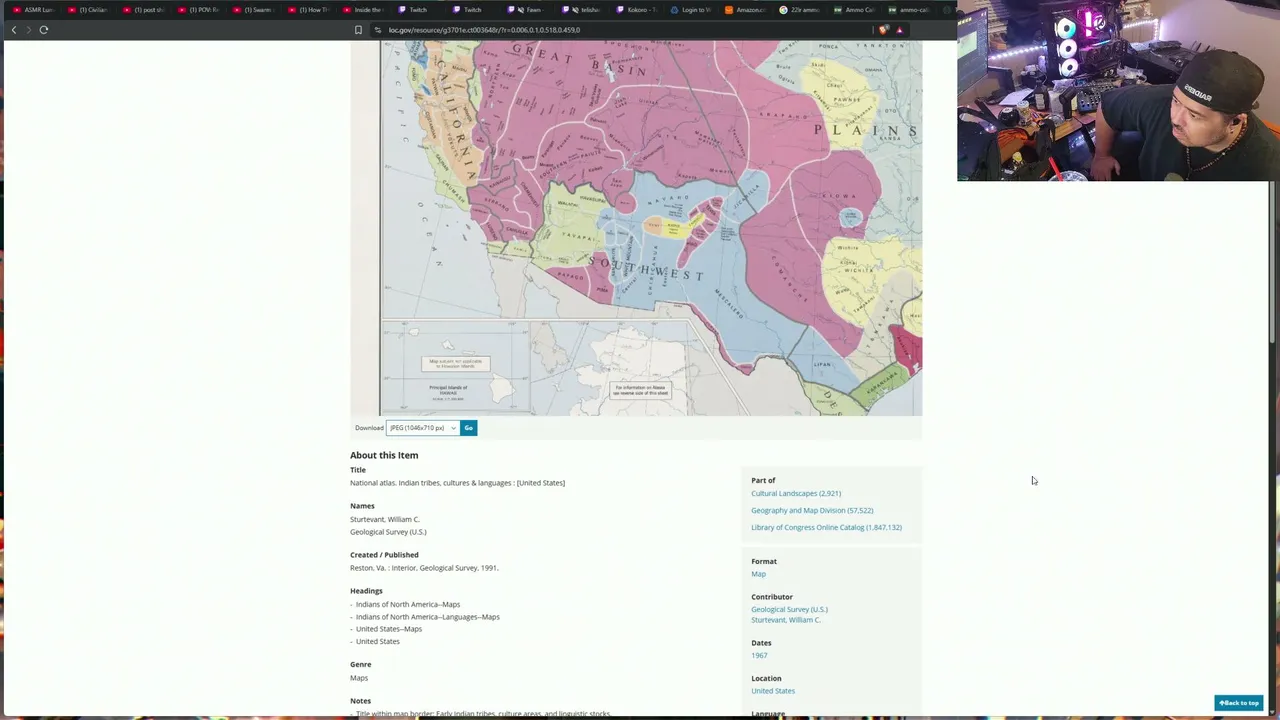Click Sturtevant, William C. contributor link
Image resolution: width=1280 pixels, height=720 pixels.
click(786, 620)
